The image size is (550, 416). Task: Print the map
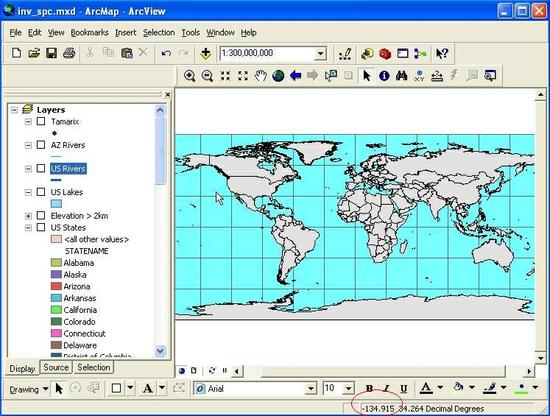[69, 53]
